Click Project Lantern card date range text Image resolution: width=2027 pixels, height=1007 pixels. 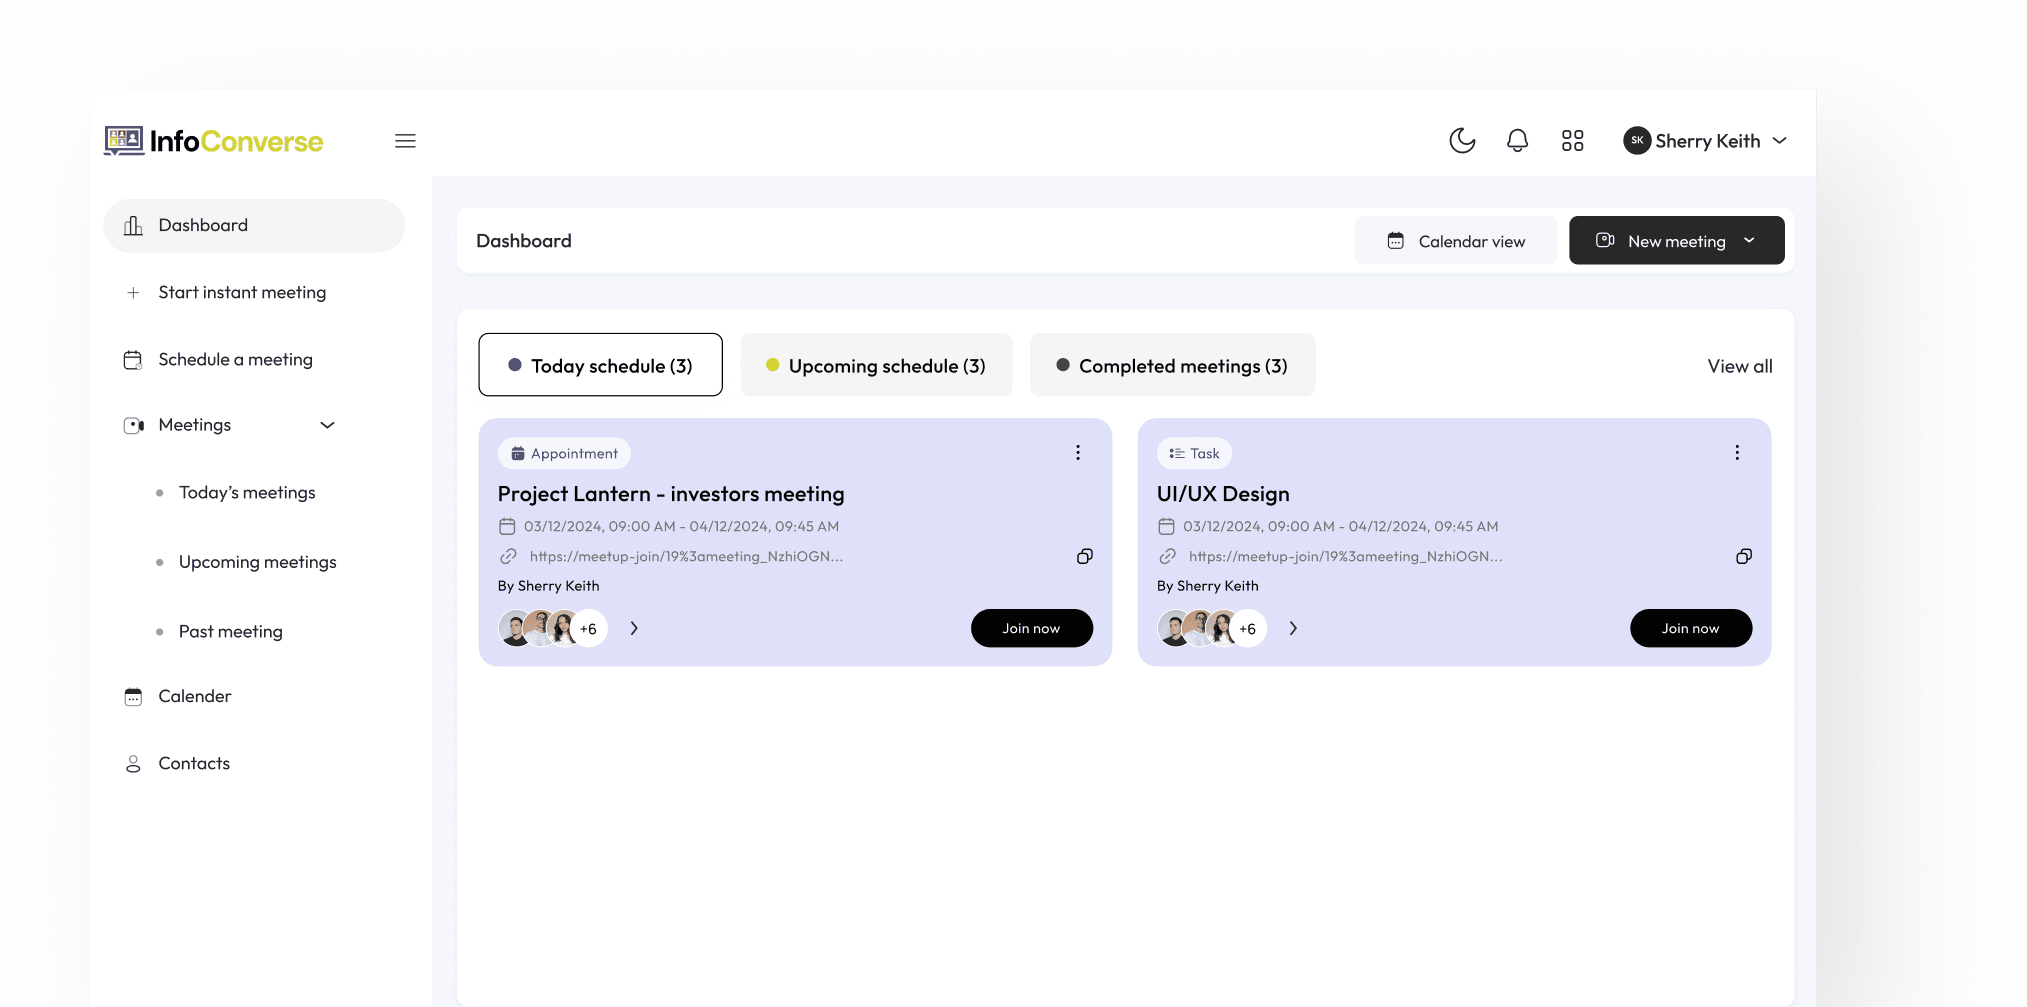681,526
